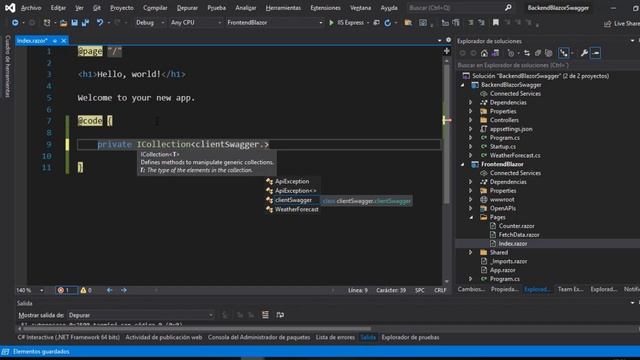The height and width of the screenshot is (360, 640).
Task: Click the save all files icon
Action: 85,23
